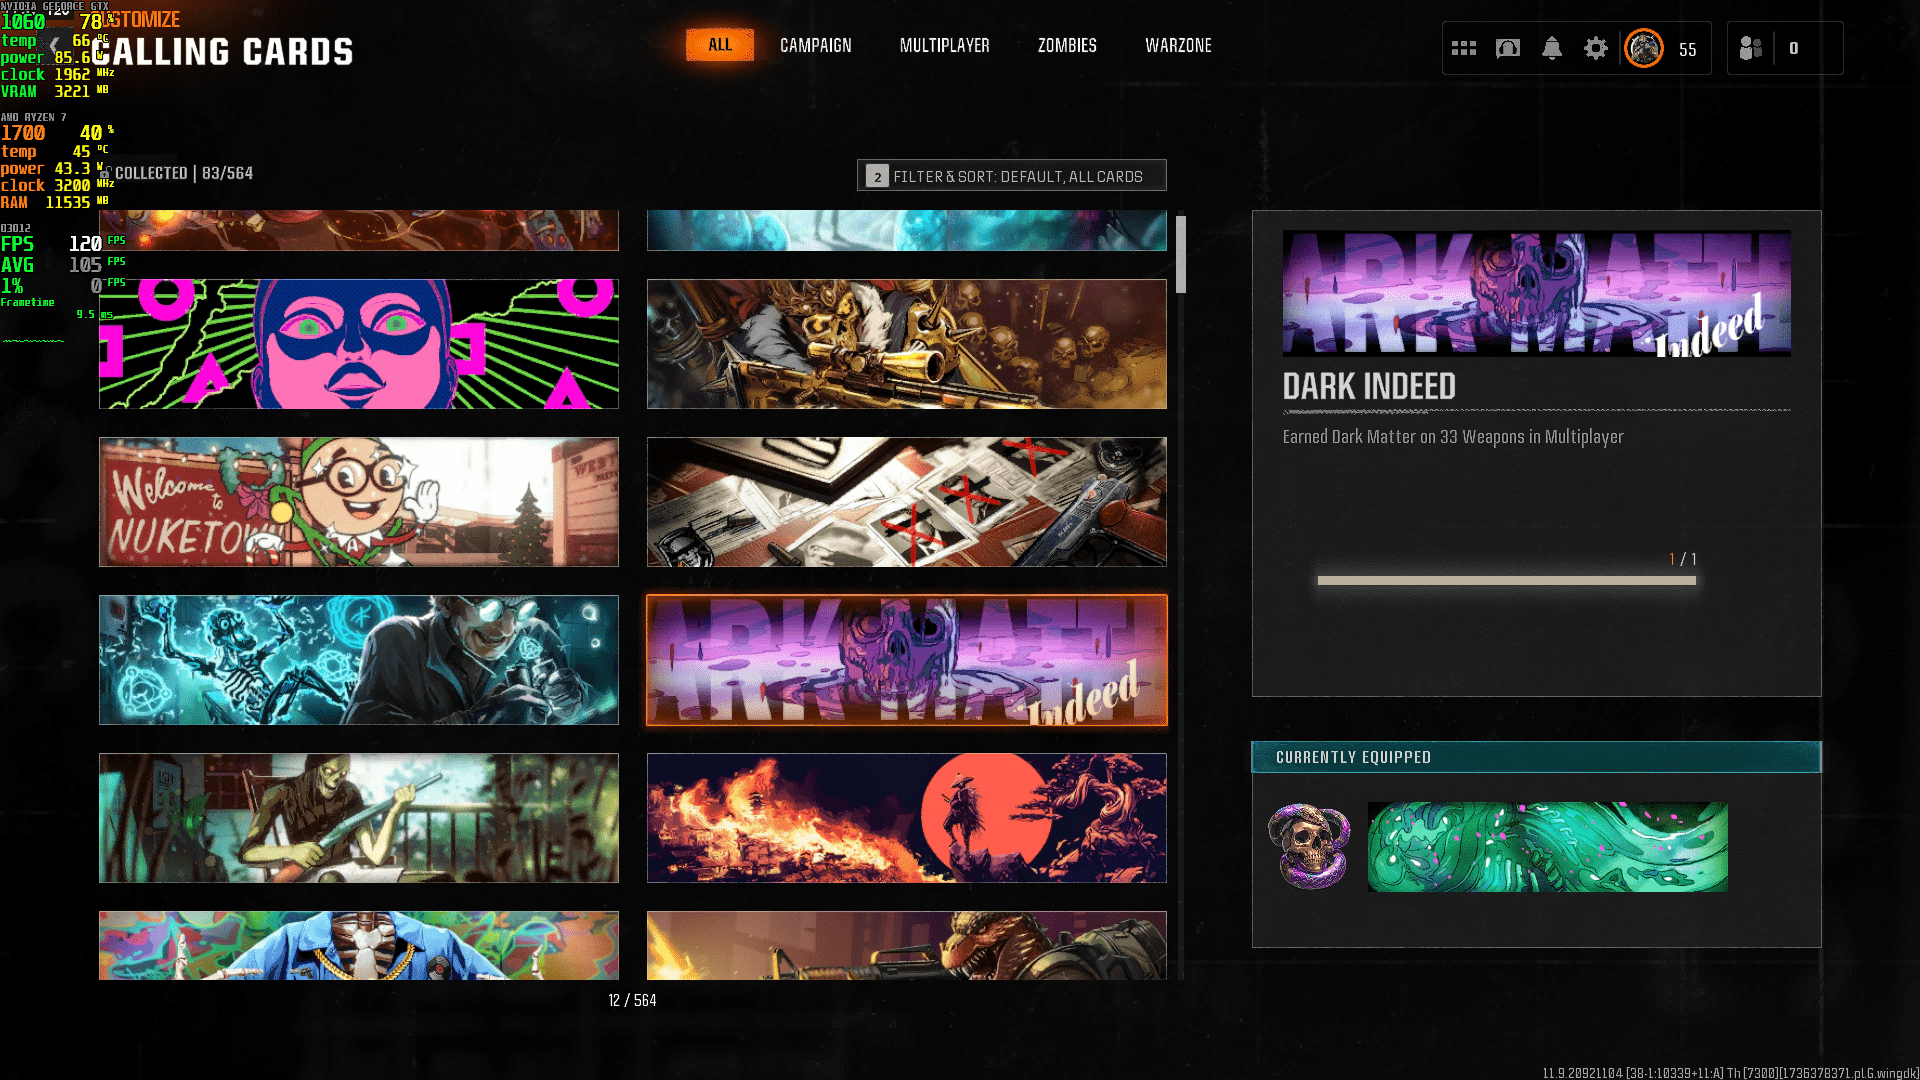Select the samurai red moon calling card
The image size is (1920, 1080).
[906, 818]
